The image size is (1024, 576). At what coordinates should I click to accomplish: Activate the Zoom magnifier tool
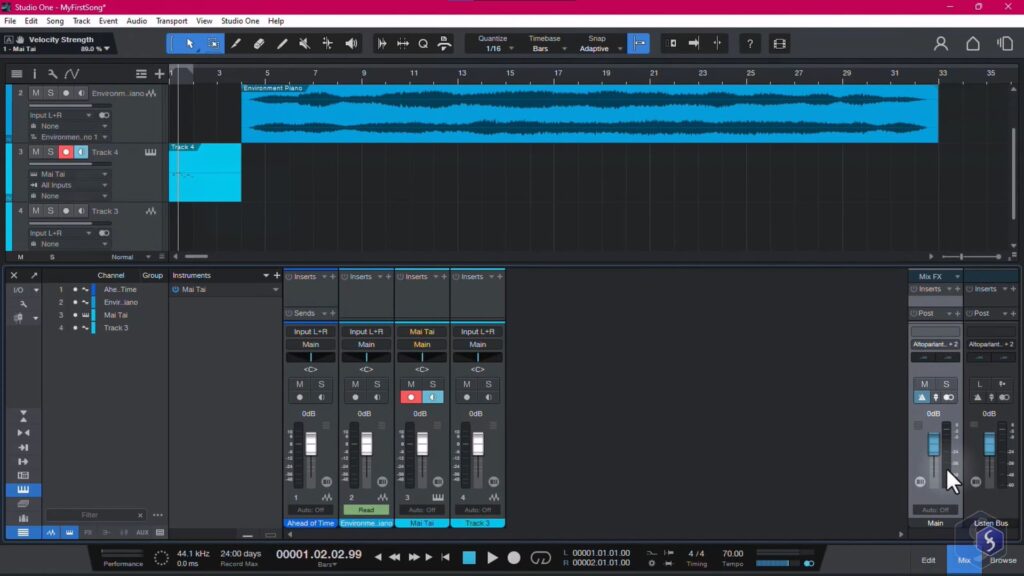tap(422, 44)
